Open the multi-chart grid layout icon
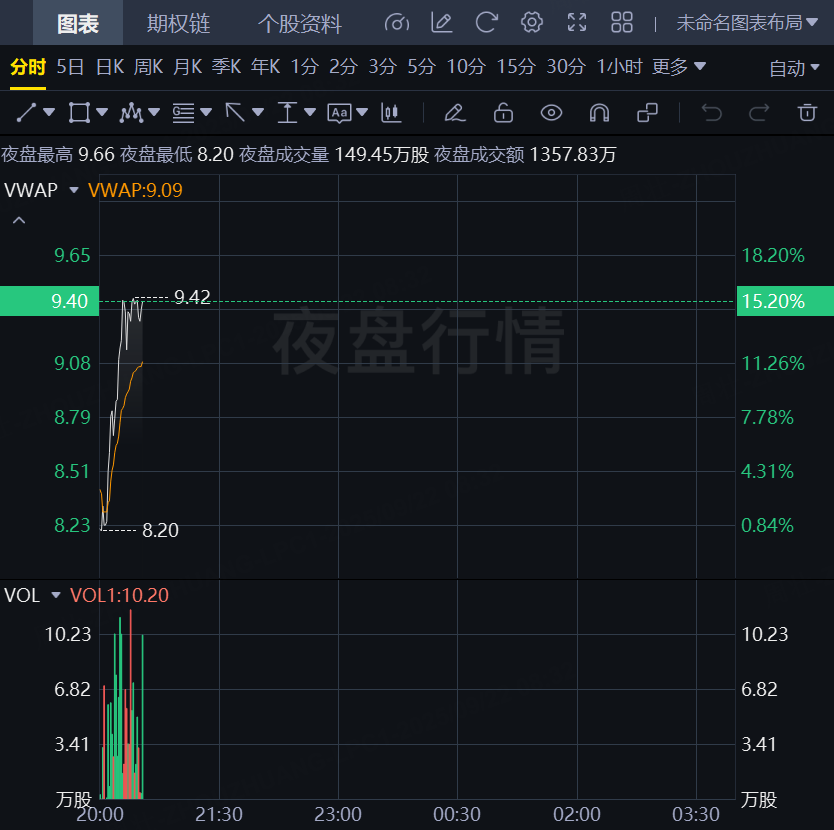The image size is (834, 830). [x=622, y=23]
